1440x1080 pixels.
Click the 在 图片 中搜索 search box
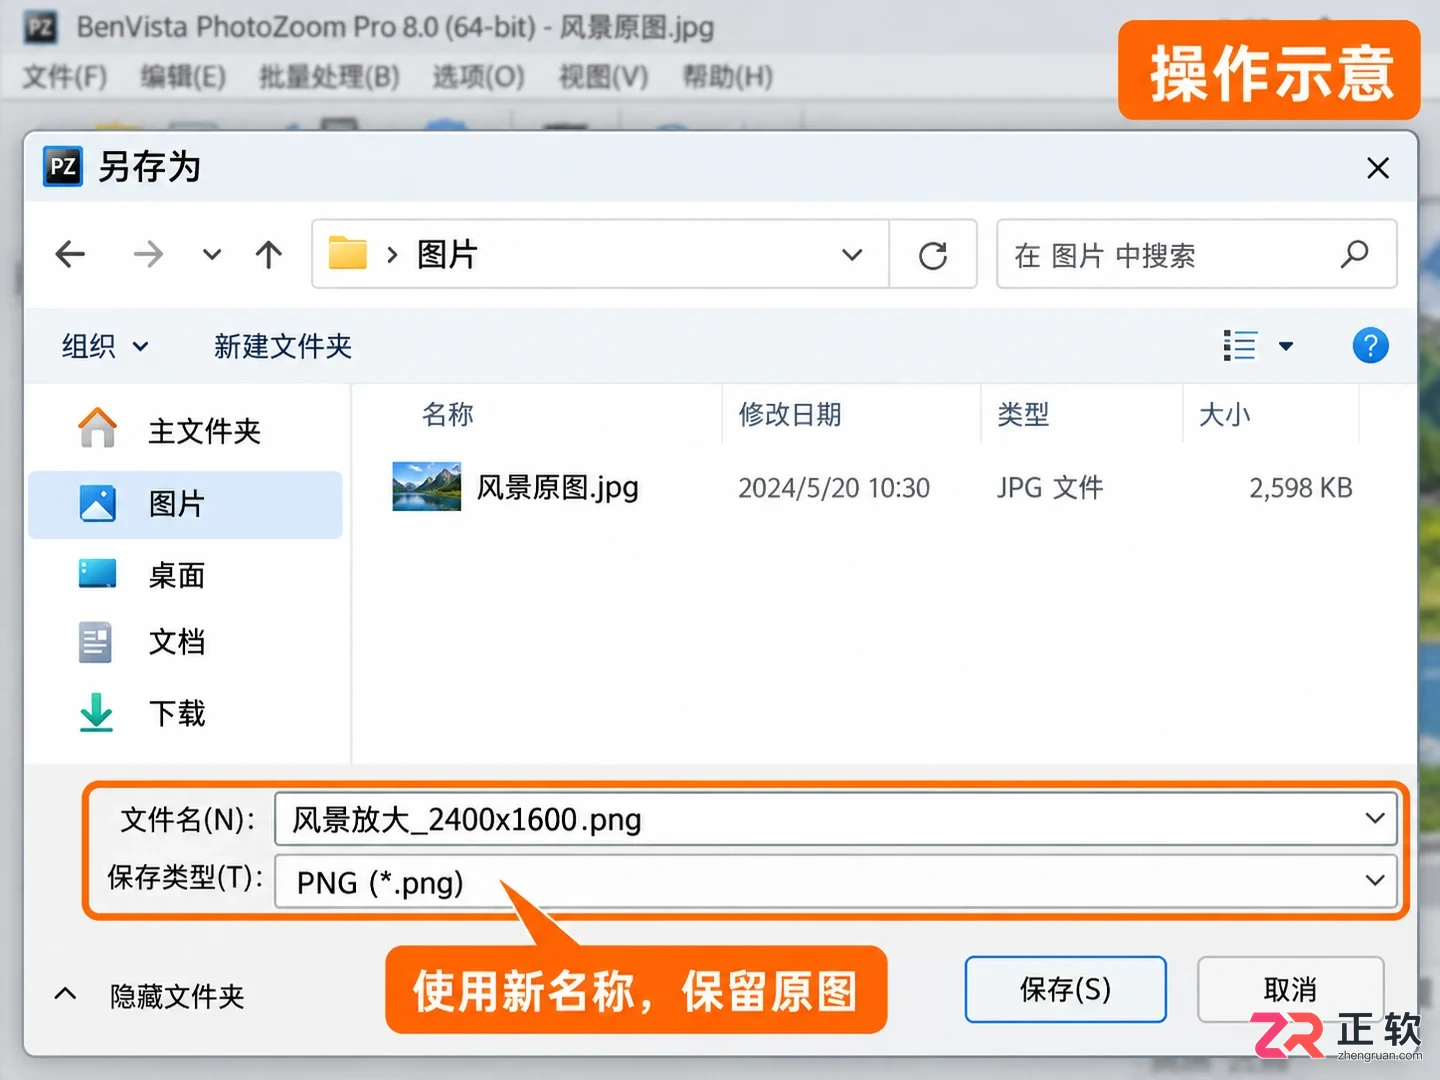1196,254
